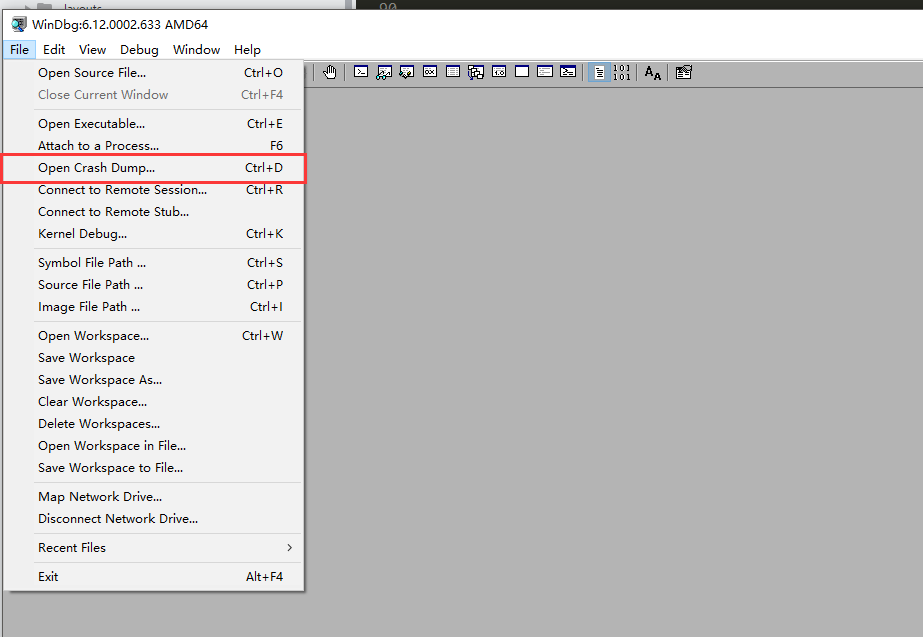923x637 pixels.
Task: Turn on Source mode in the toolbar
Action: (599, 72)
